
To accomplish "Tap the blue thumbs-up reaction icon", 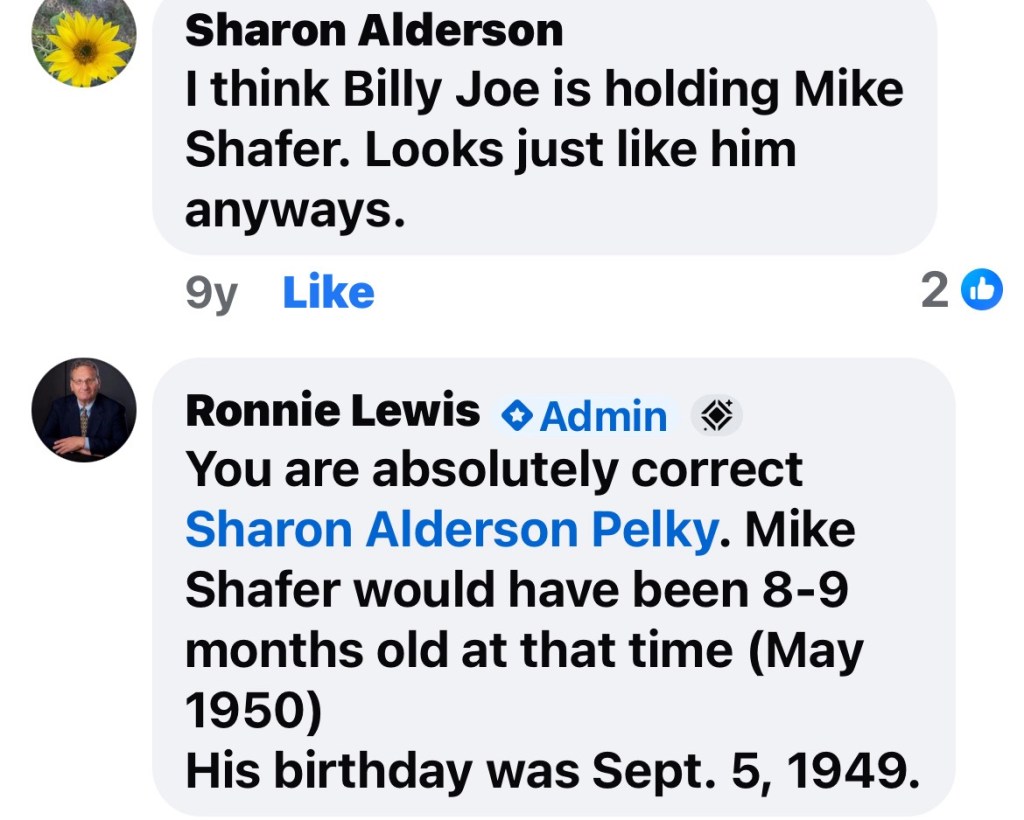I will click(981, 290).
